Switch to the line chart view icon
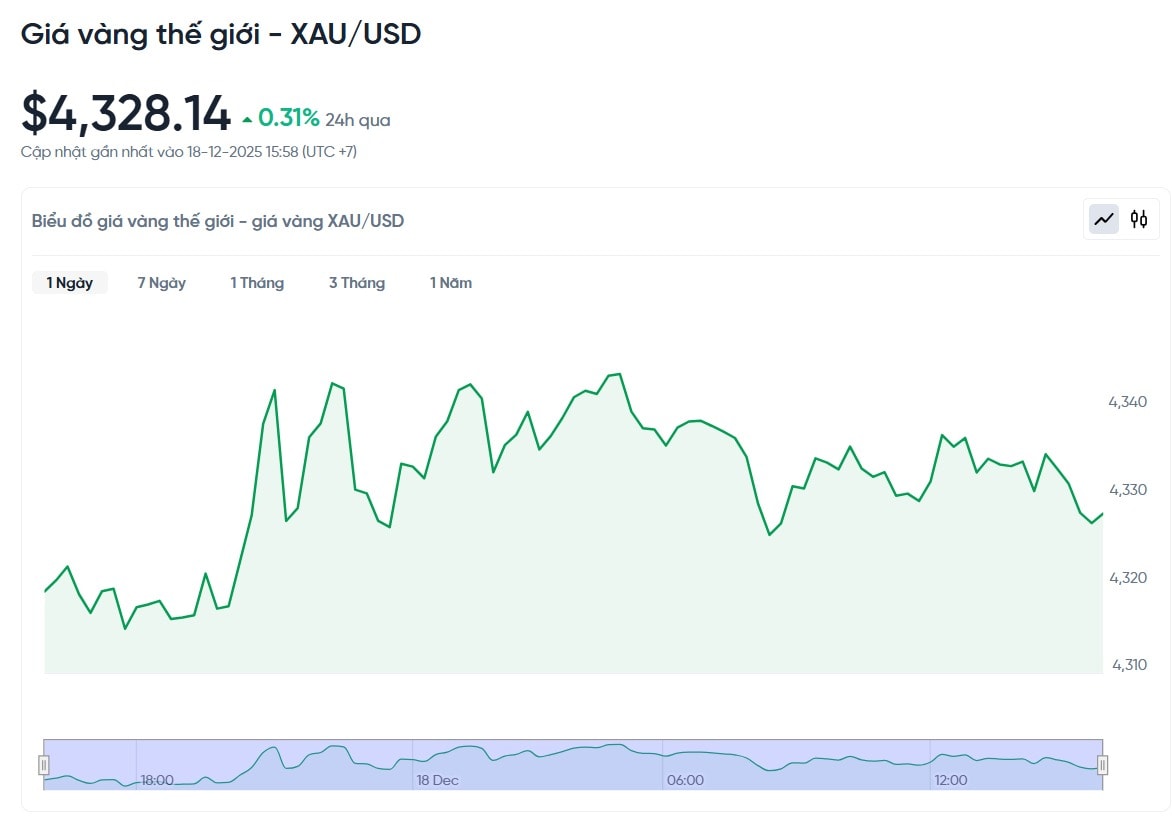Screen dimensions: 1172x819 tap(1104, 220)
